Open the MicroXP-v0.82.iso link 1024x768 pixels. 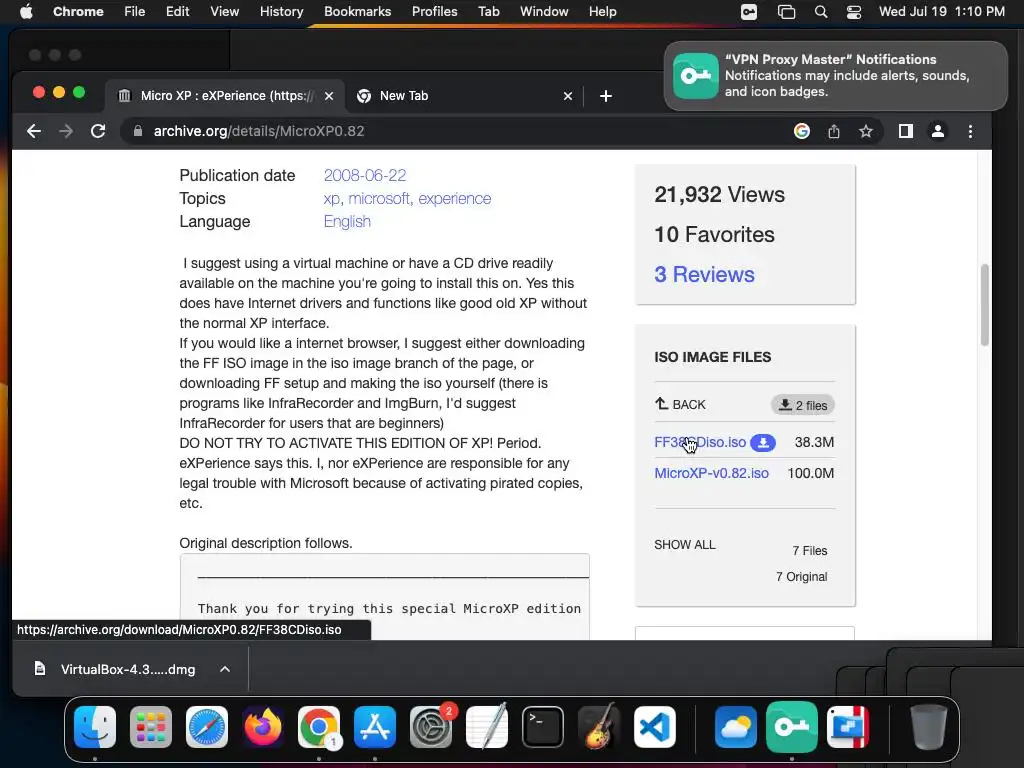711,473
